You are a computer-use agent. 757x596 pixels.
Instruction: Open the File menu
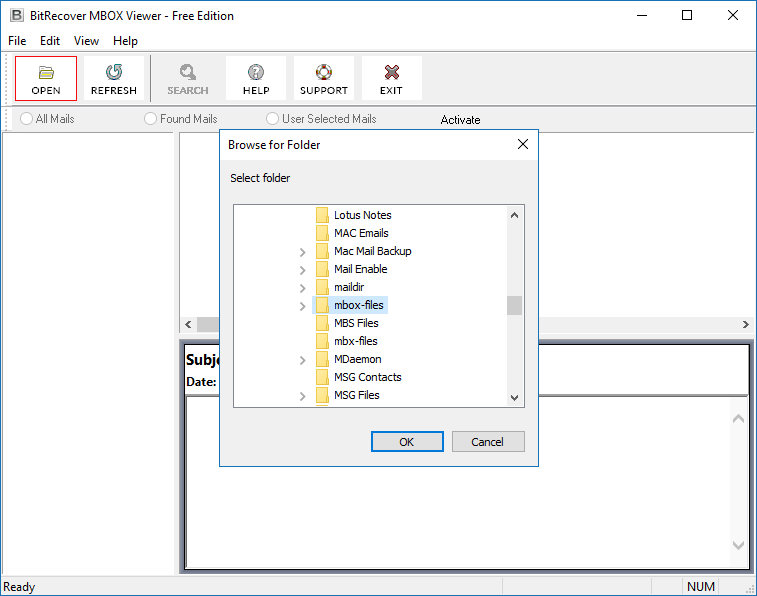(x=17, y=41)
